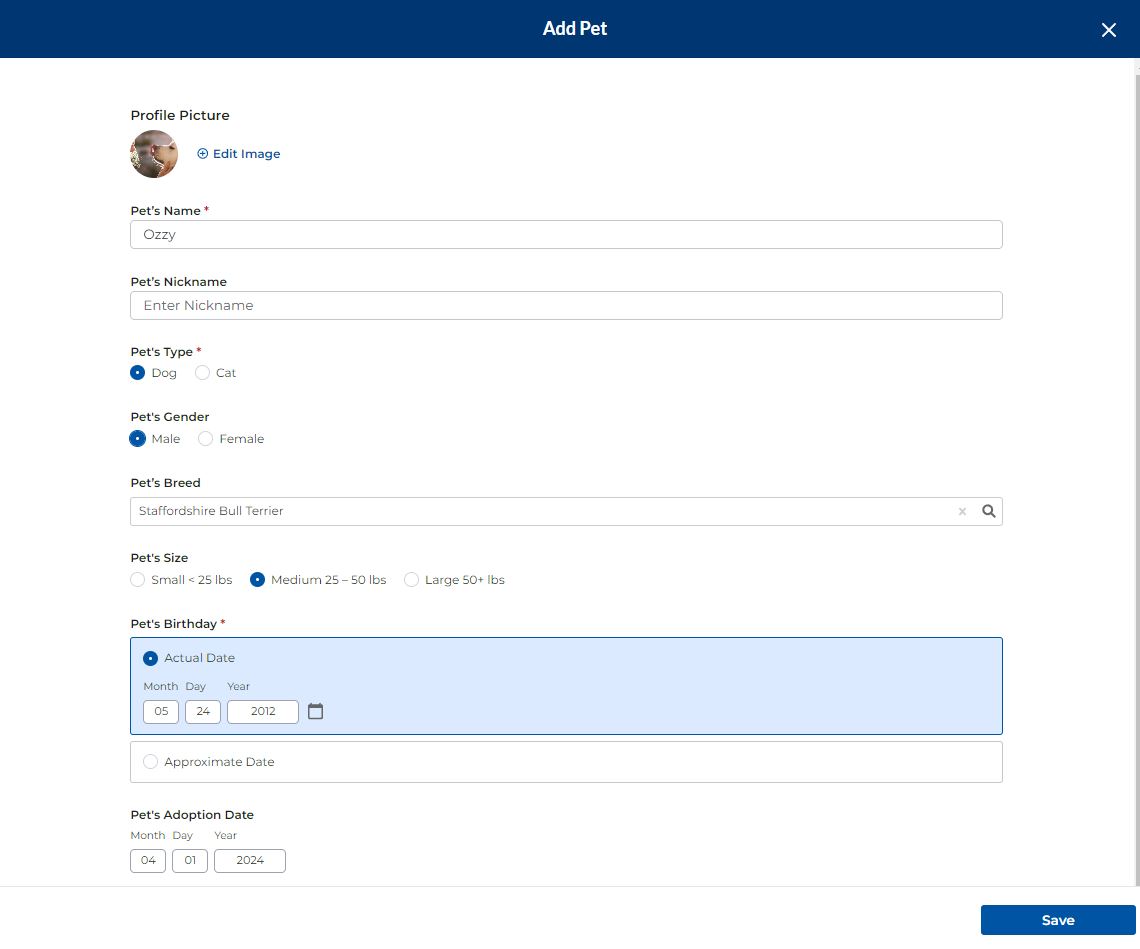Select Medium 25–50 lbs size
Screen dimensions: 1140x949
tap(257, 580)
